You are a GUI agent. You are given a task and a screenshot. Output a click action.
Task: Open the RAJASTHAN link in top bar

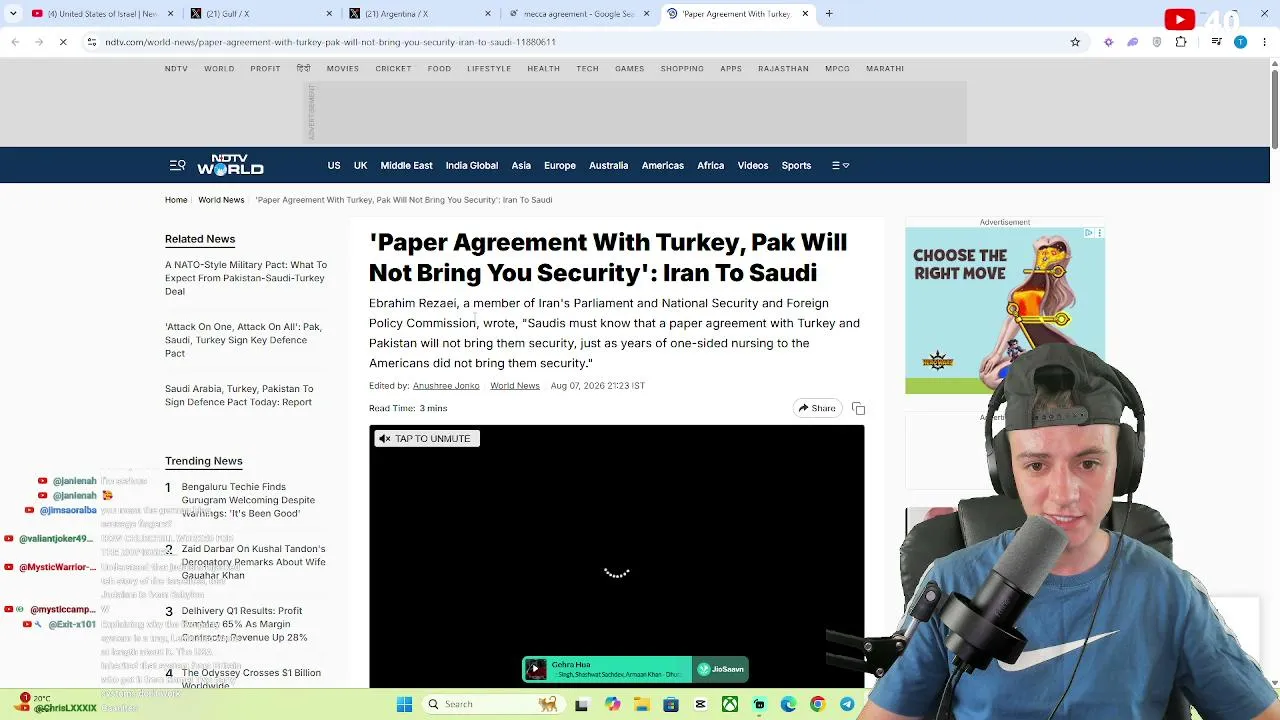pyautogui.click(x=783, y=69)
